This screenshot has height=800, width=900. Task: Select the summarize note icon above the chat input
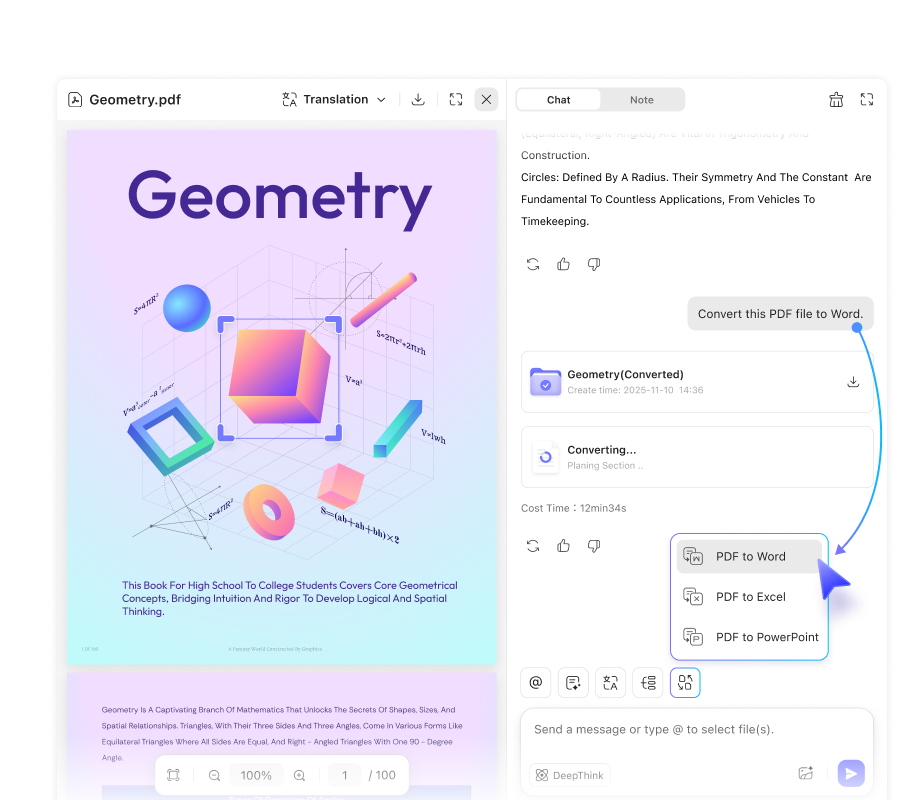coord(573,682)
